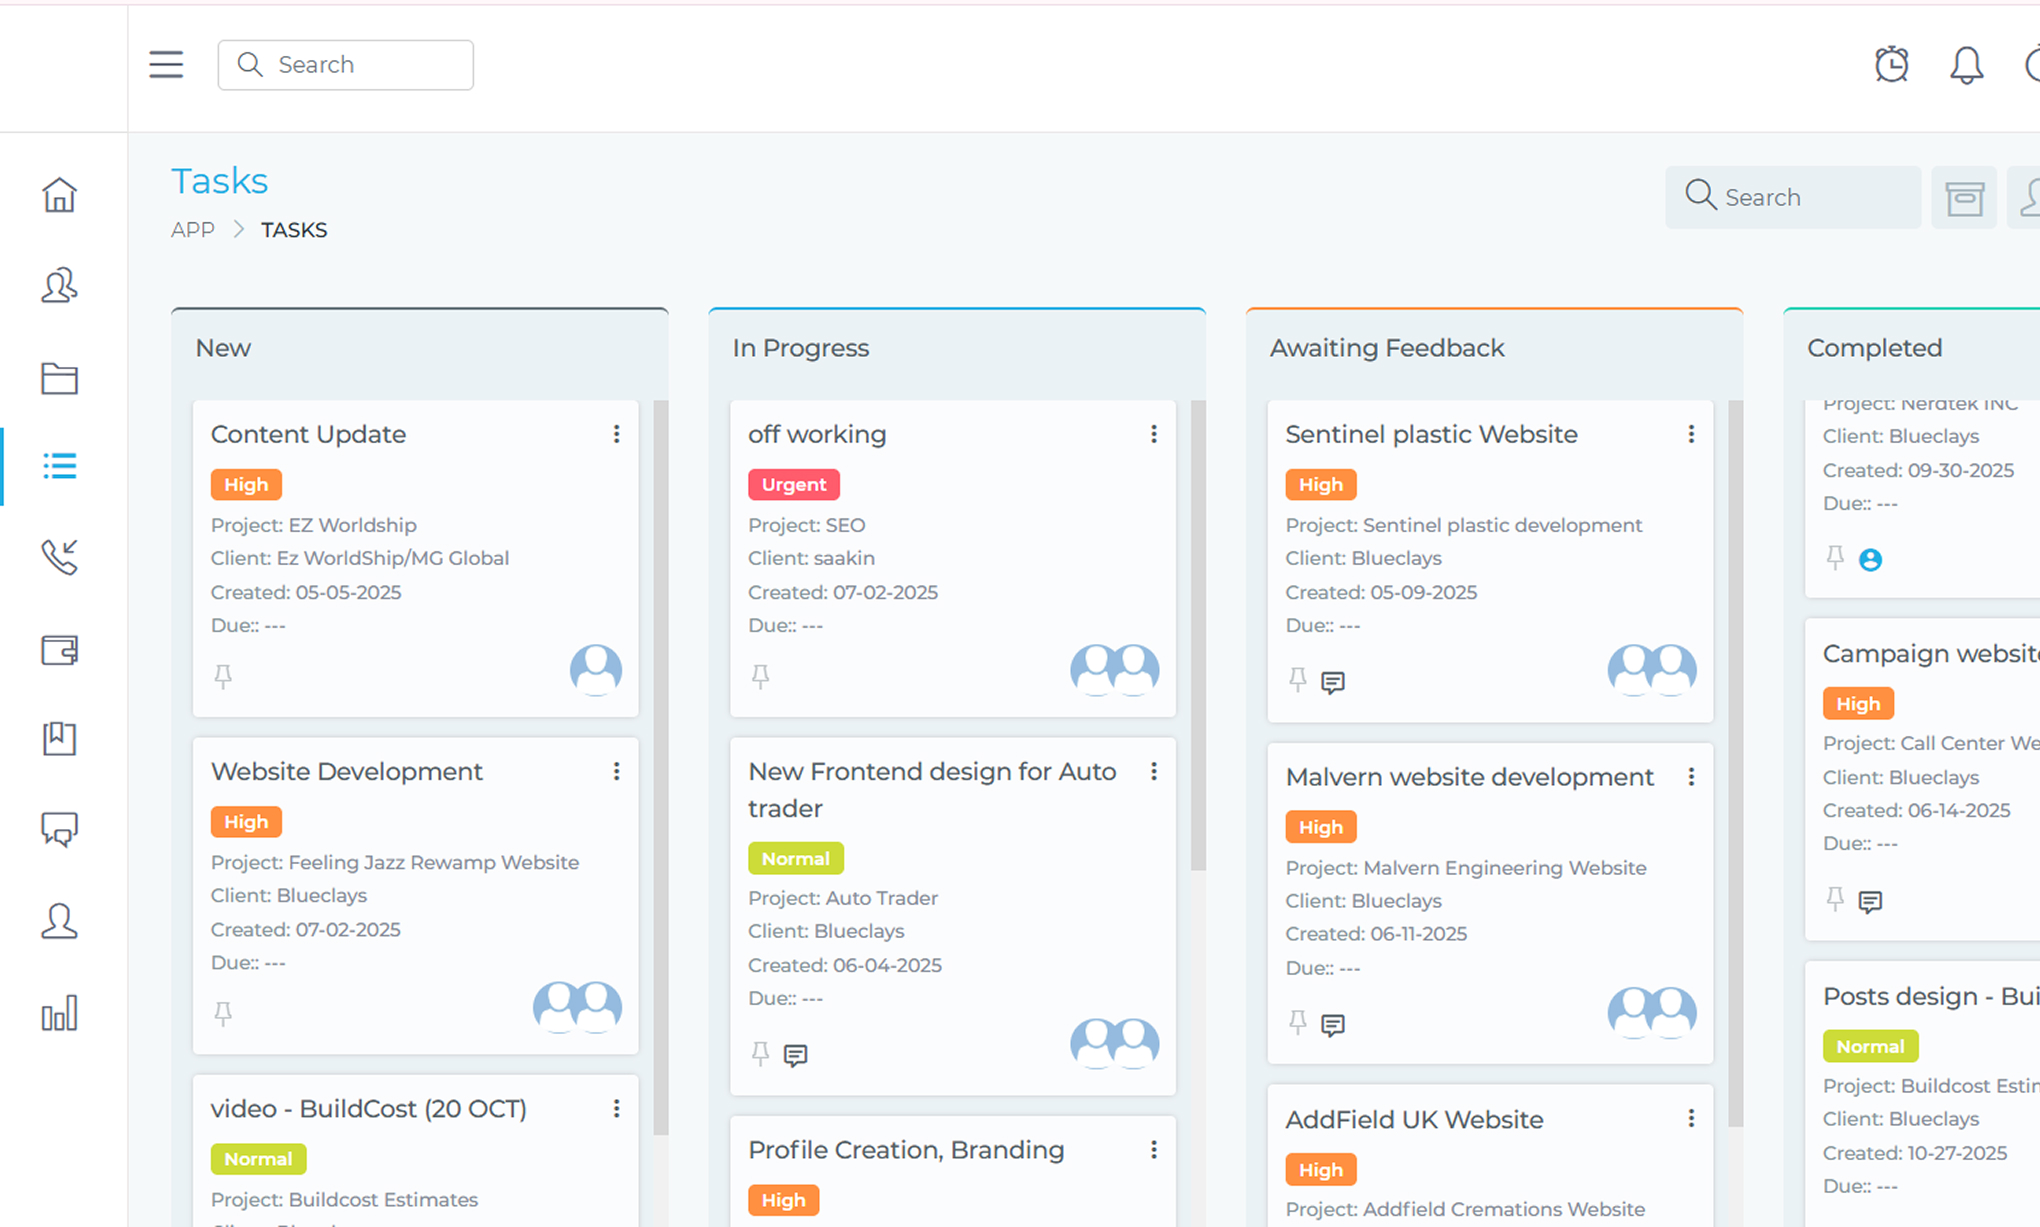
Task: Click the APP breadcrumb link
Action: (x=192, y=230)
